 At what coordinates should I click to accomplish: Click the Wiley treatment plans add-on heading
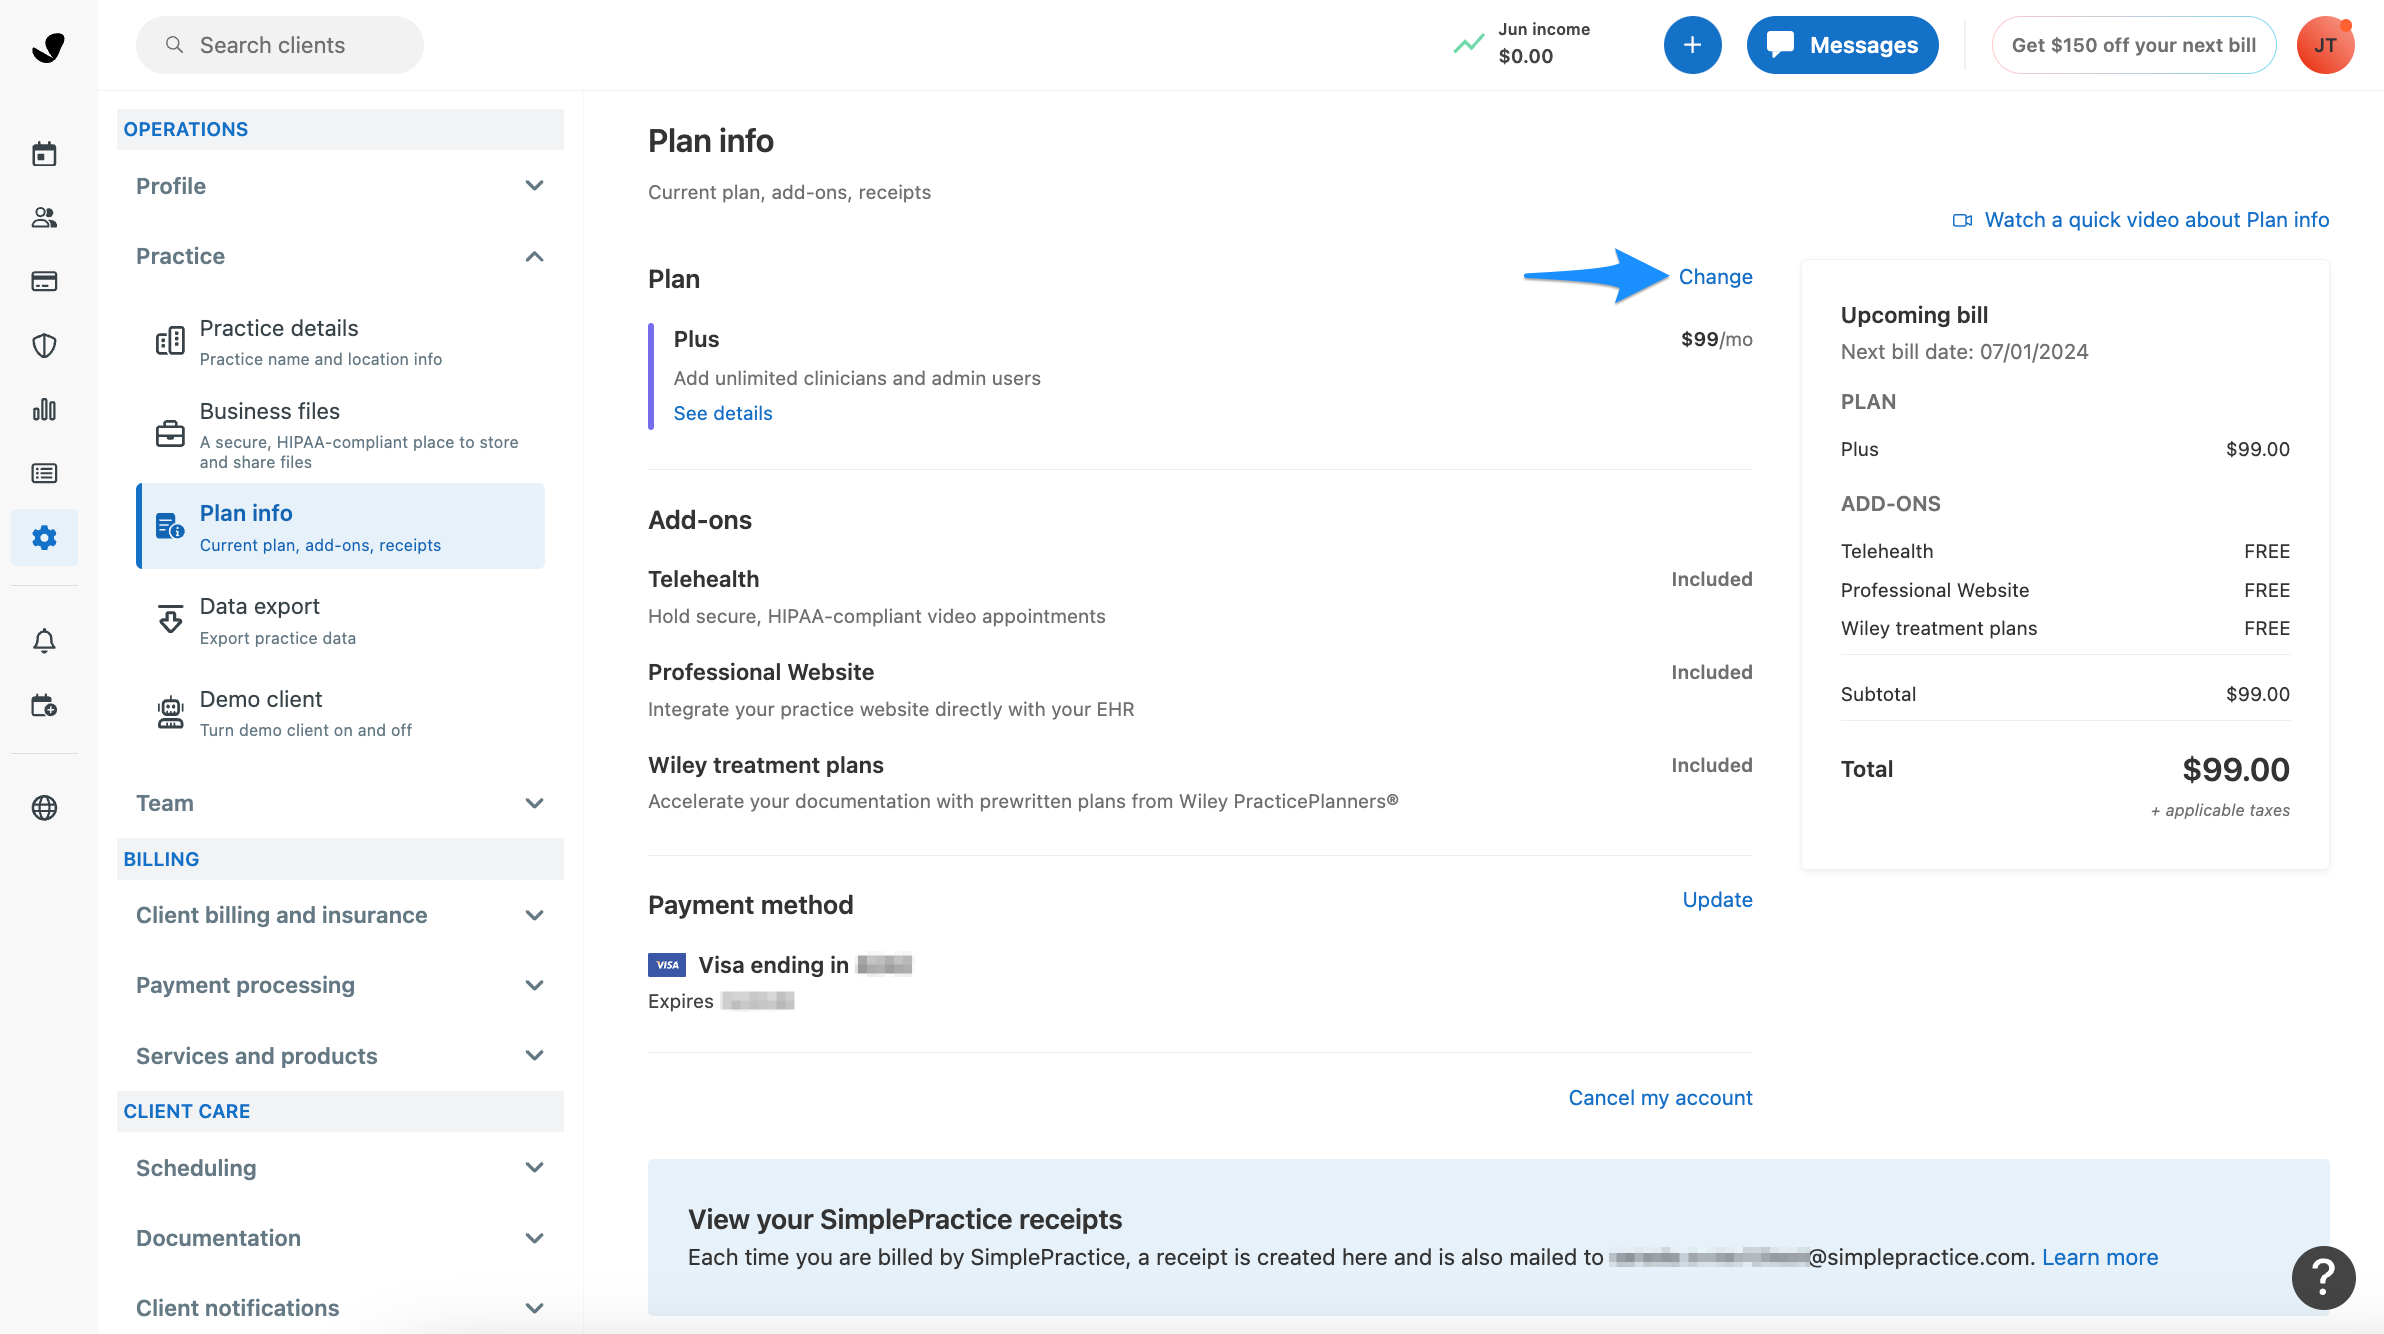766,765
